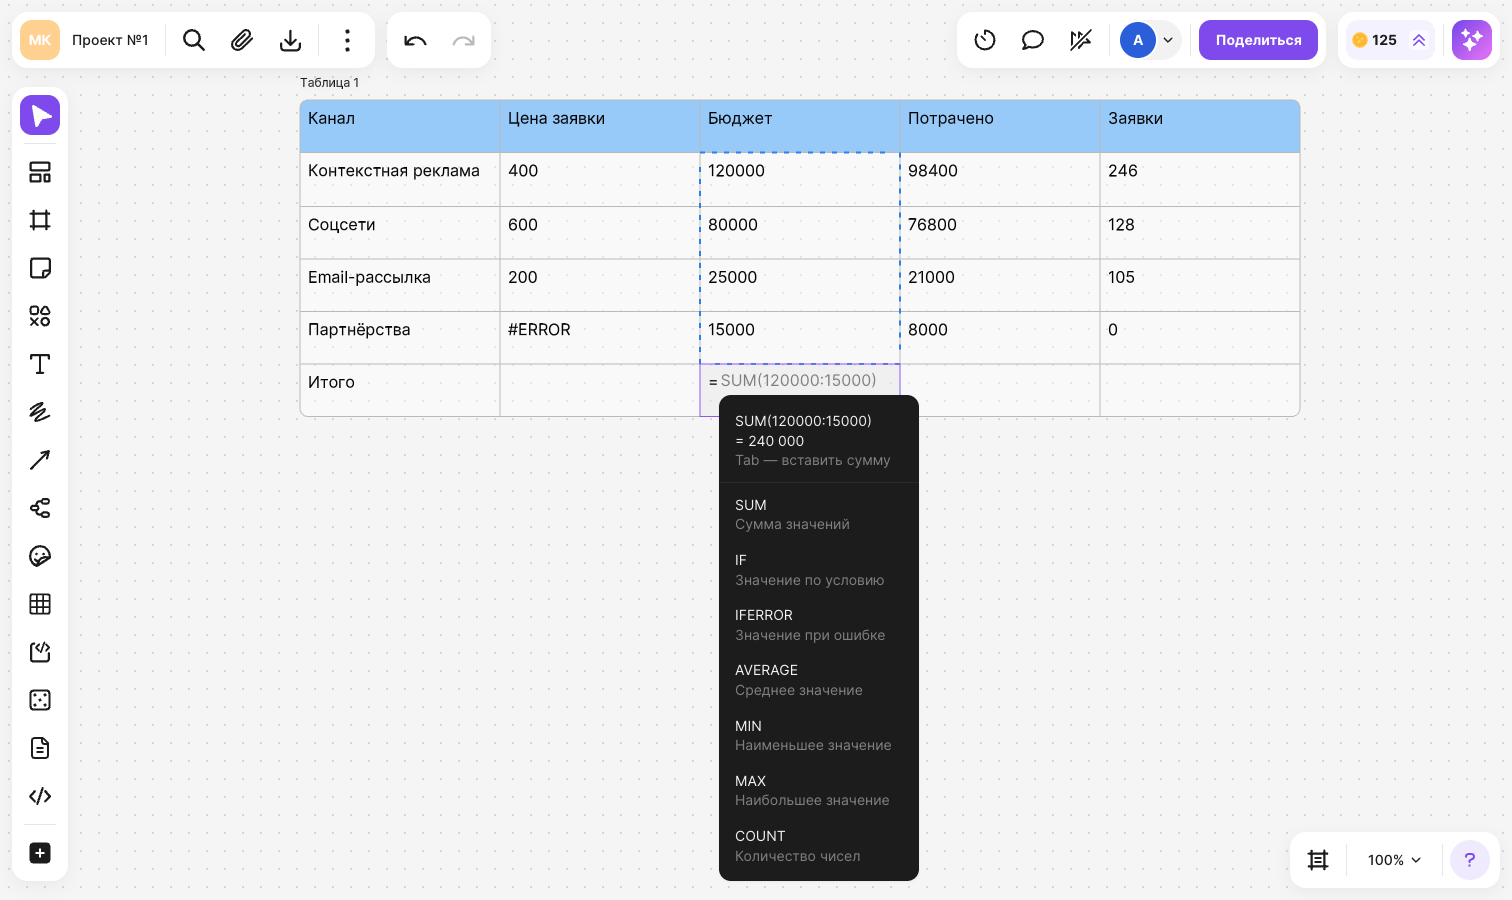
Task: Pick MAX function suggestion
Action: (819, 790)
